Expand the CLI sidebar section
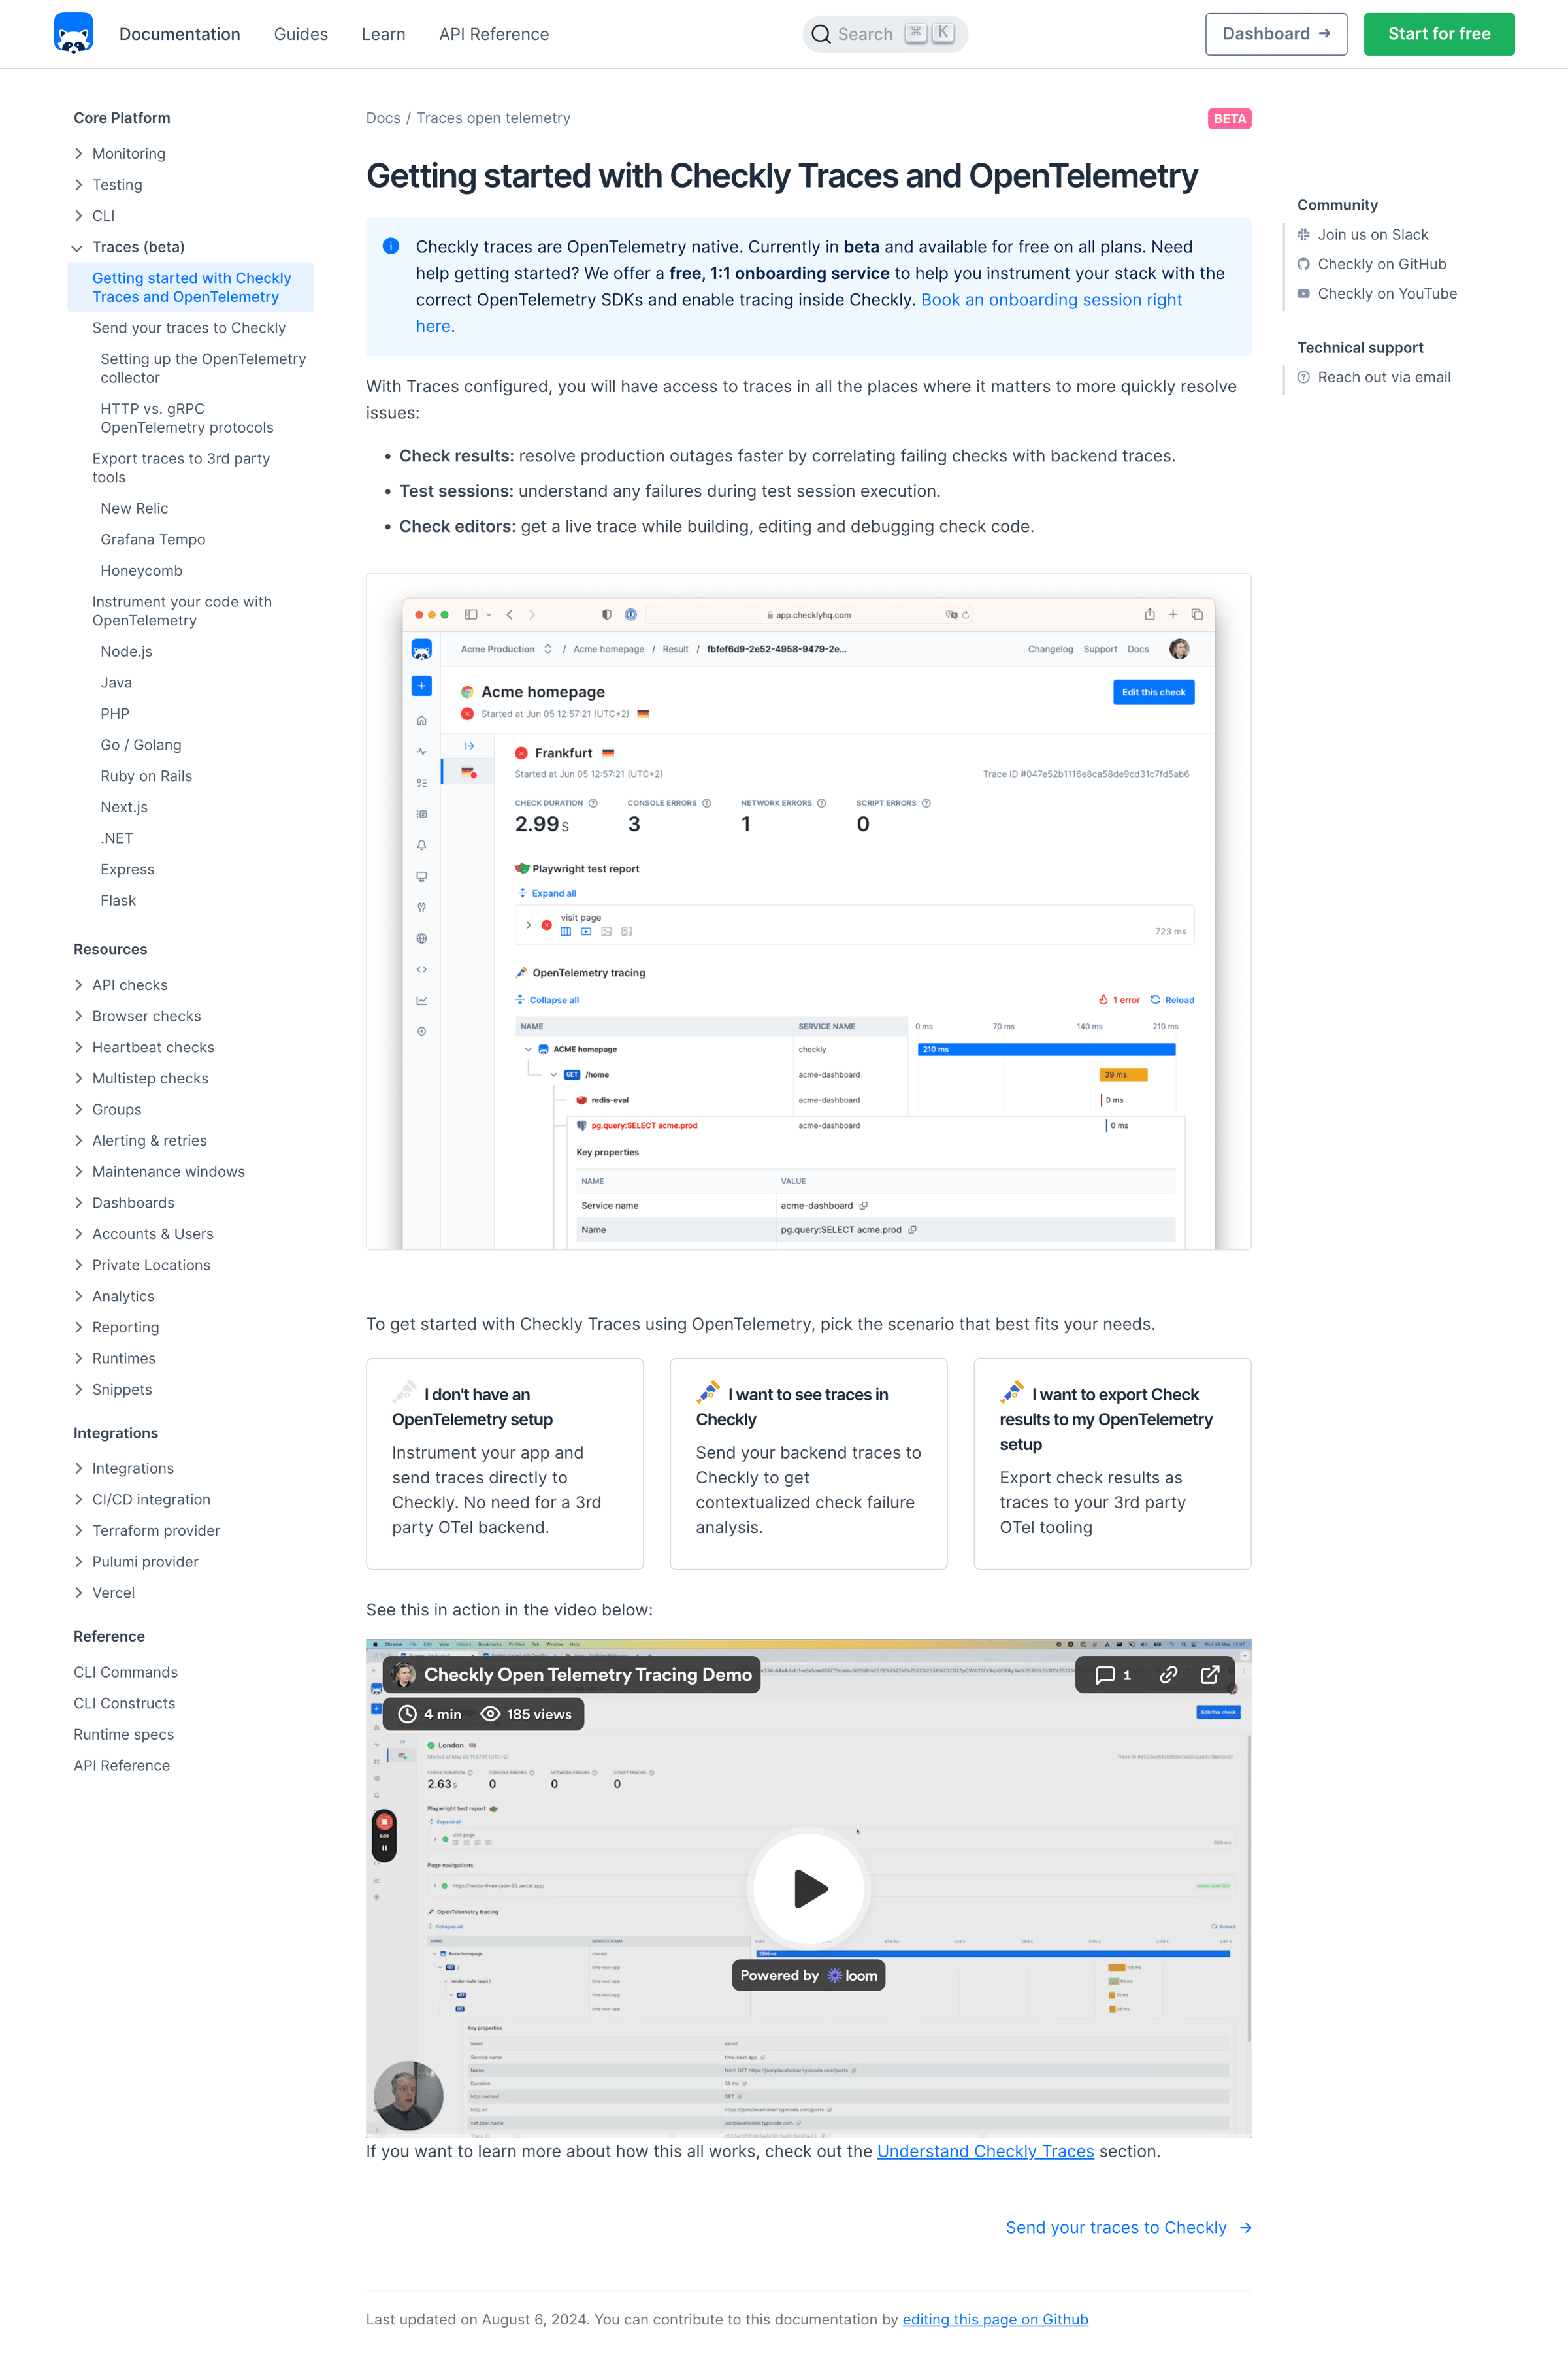This screenshot has width=1568, height=2365. point(79,216)
